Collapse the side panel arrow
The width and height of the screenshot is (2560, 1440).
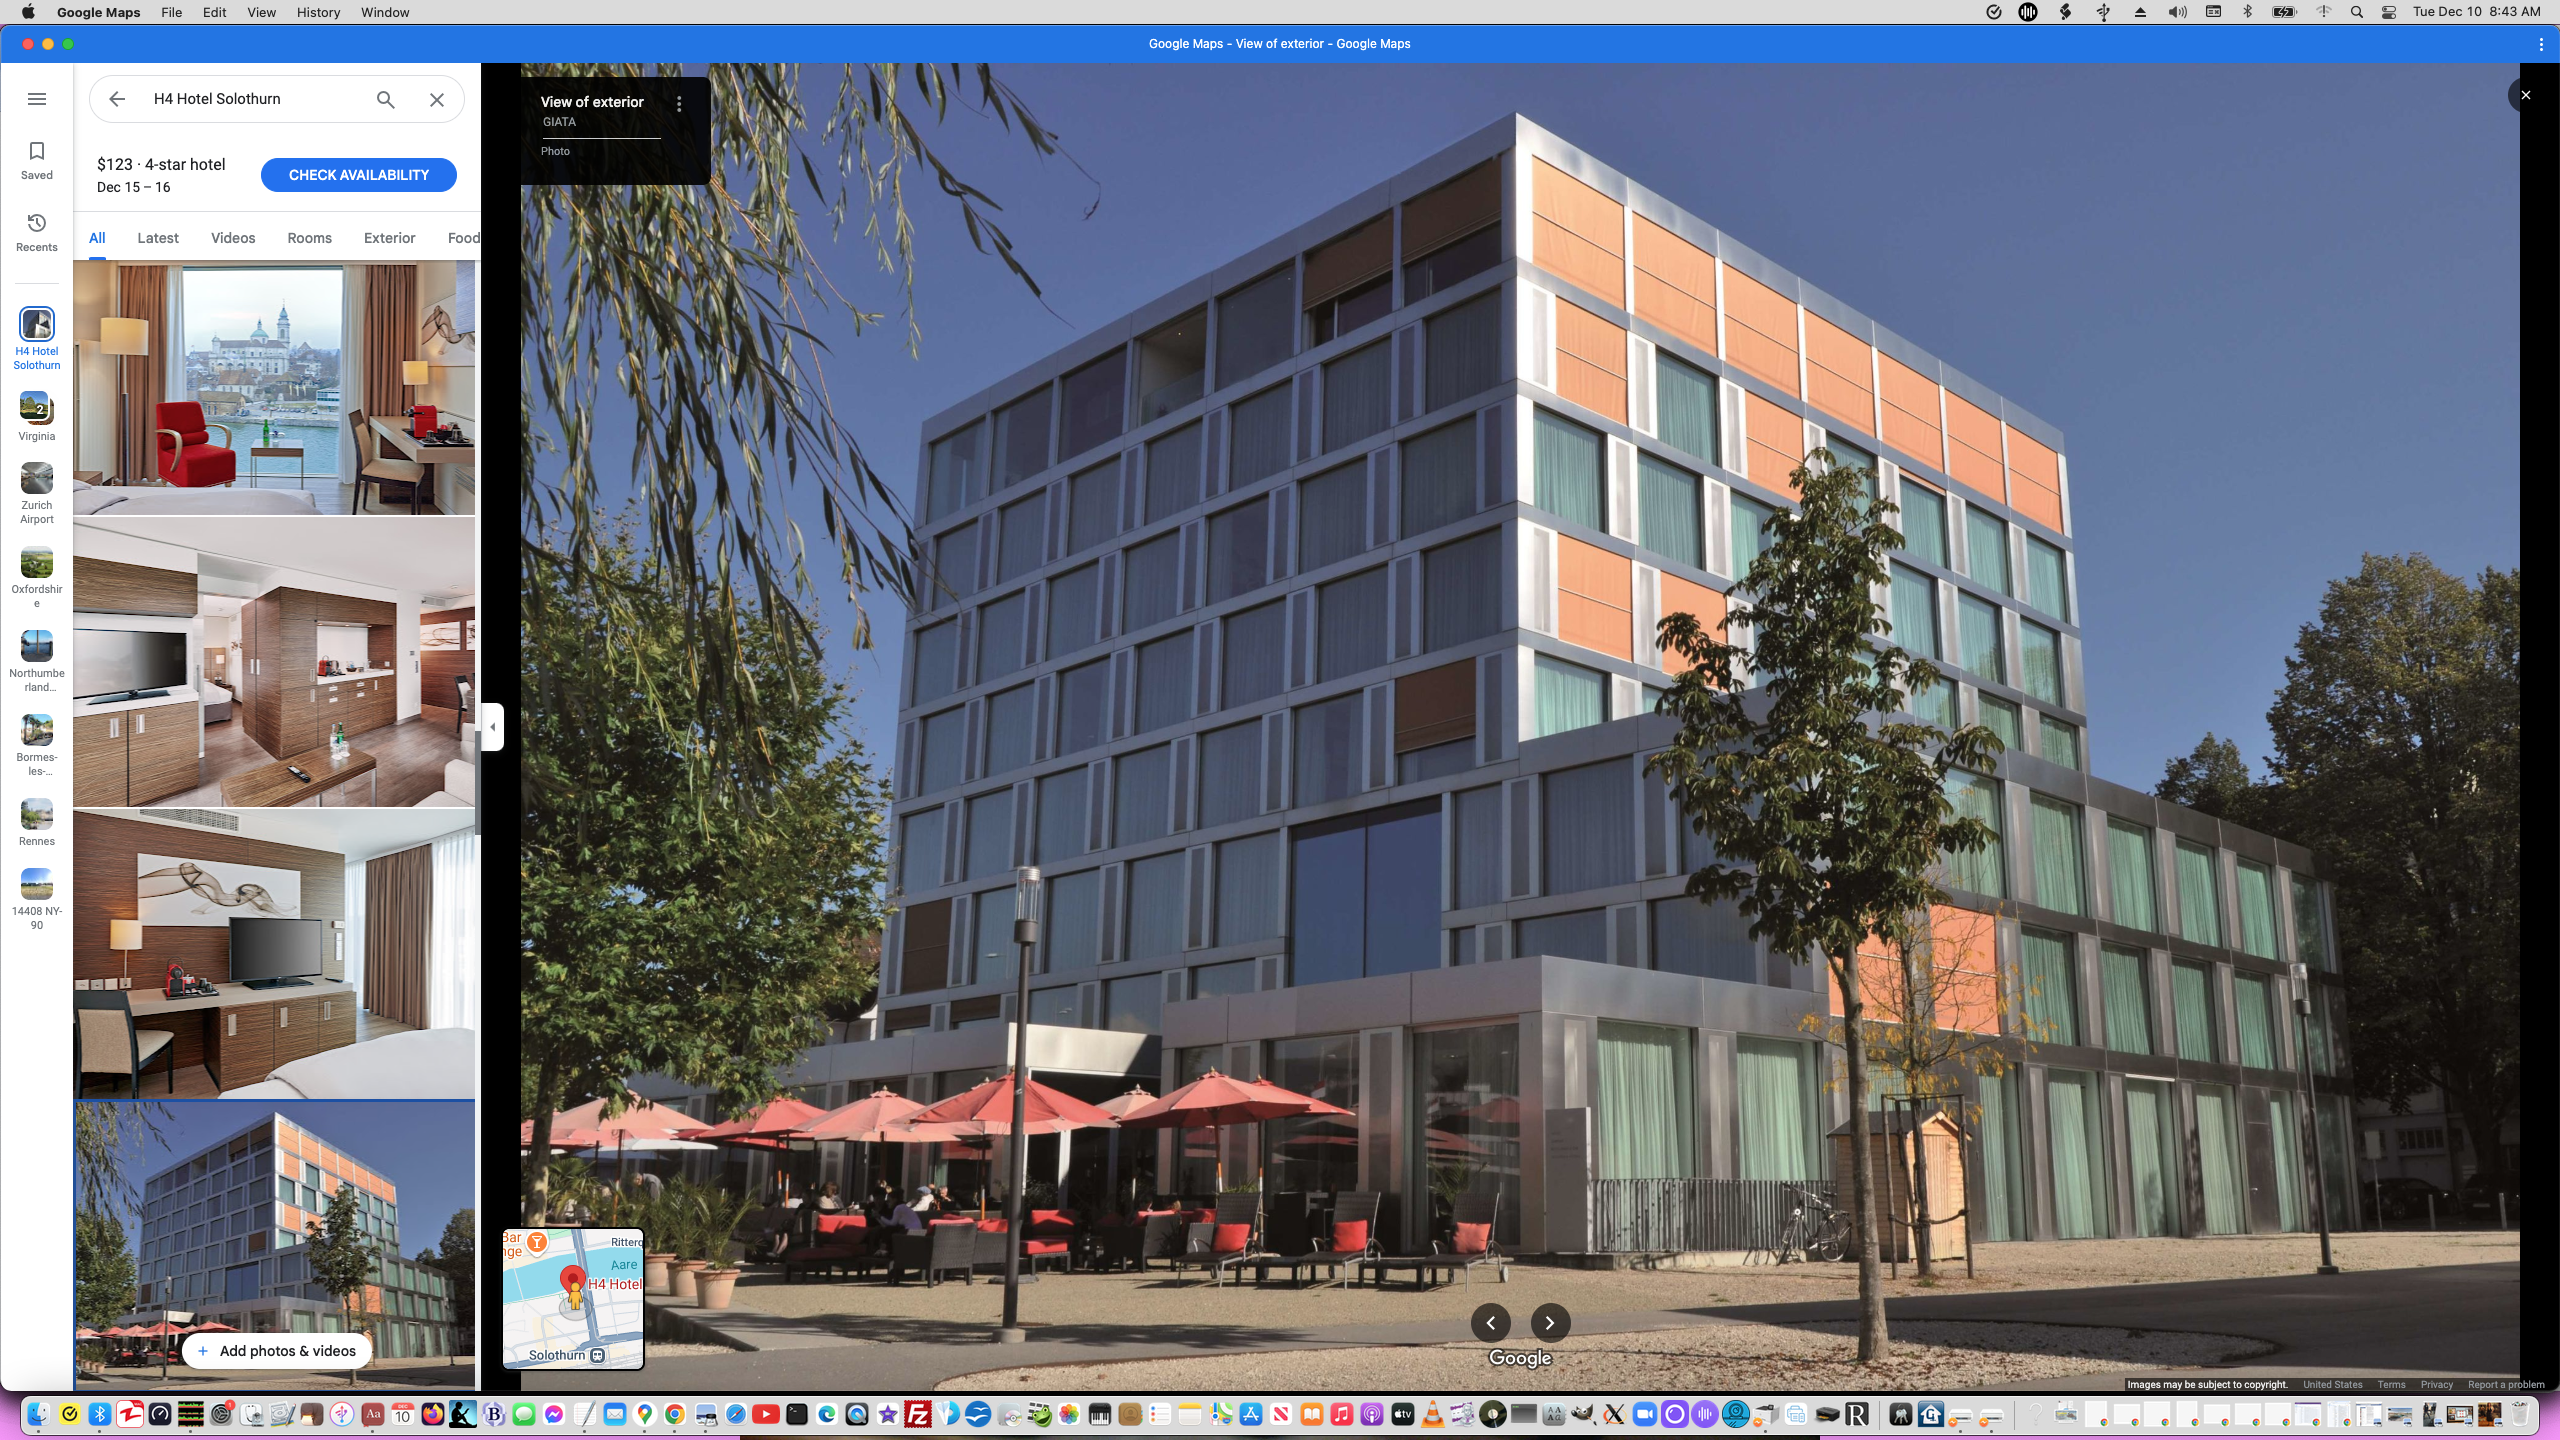492,727
